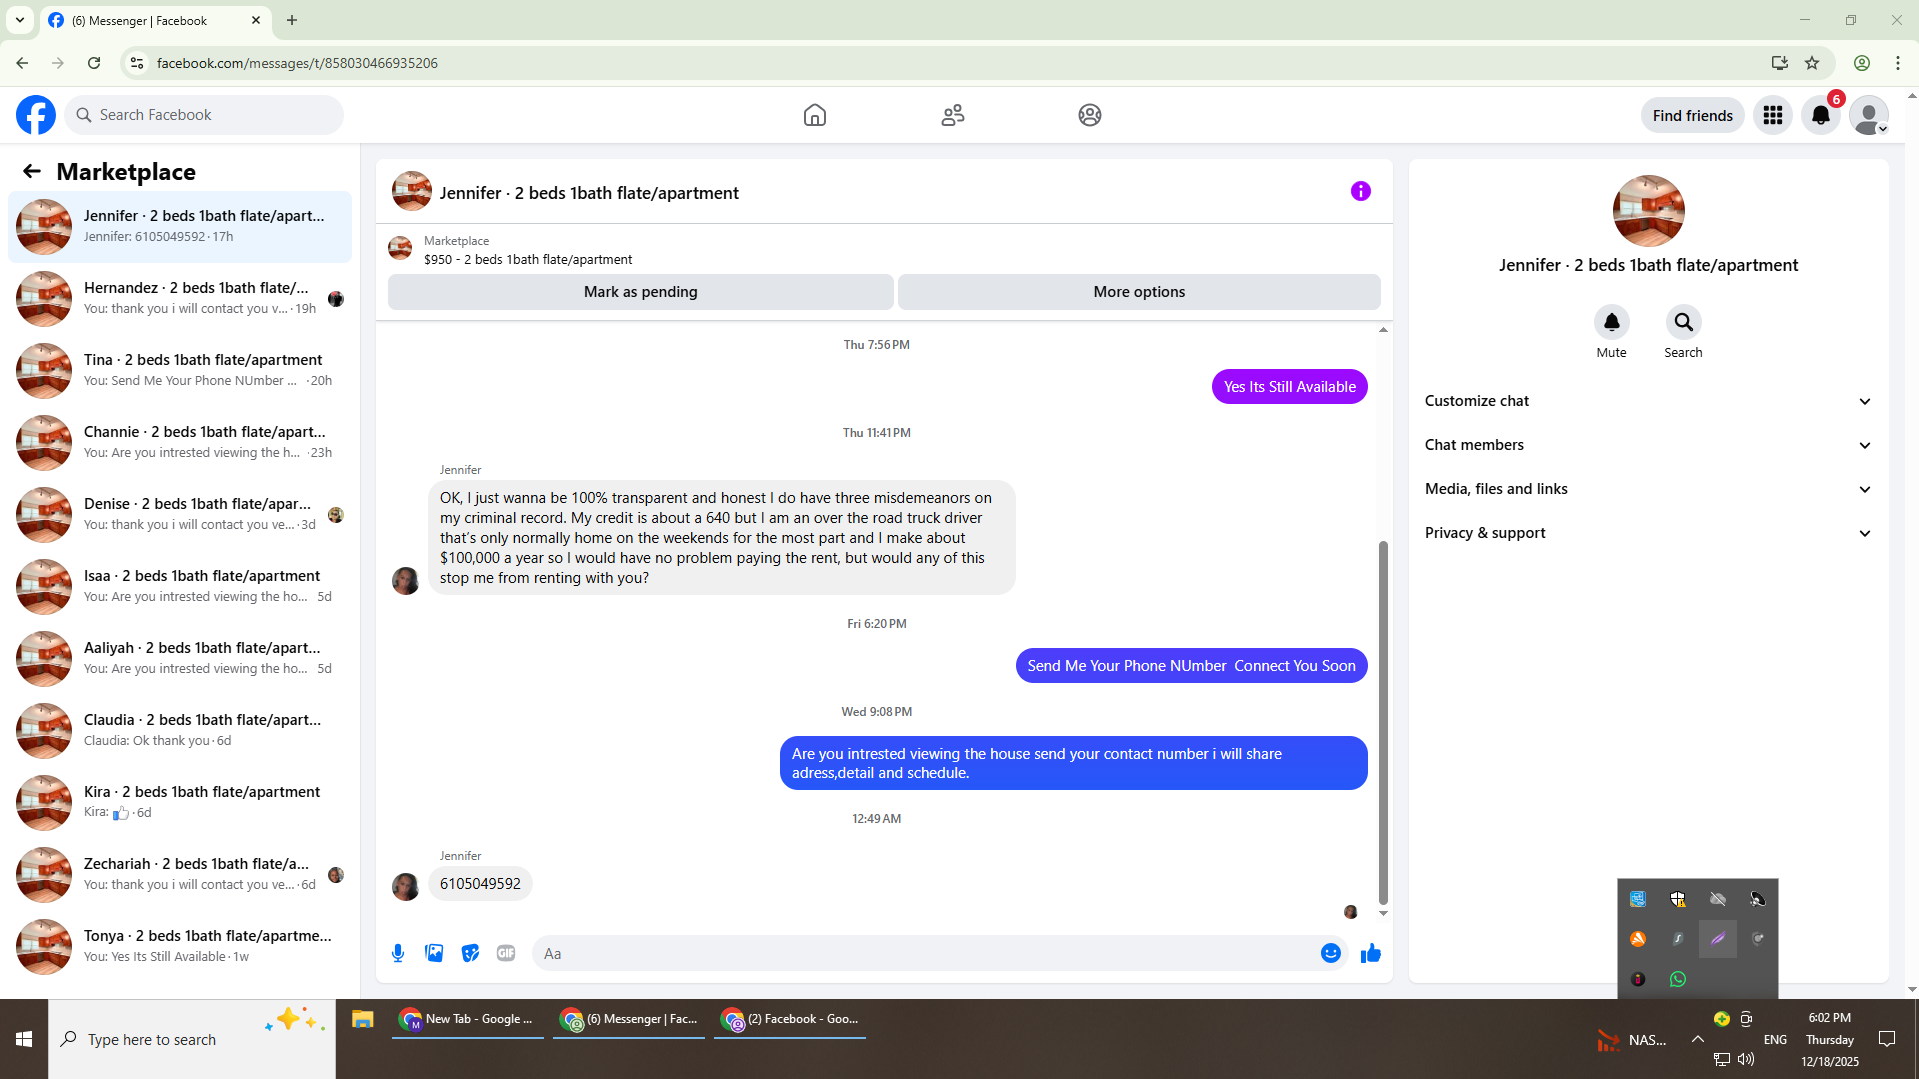Open the taskbar clock showing 6:02 PM
Screen dimensions: 1919x1079
1830,1039
